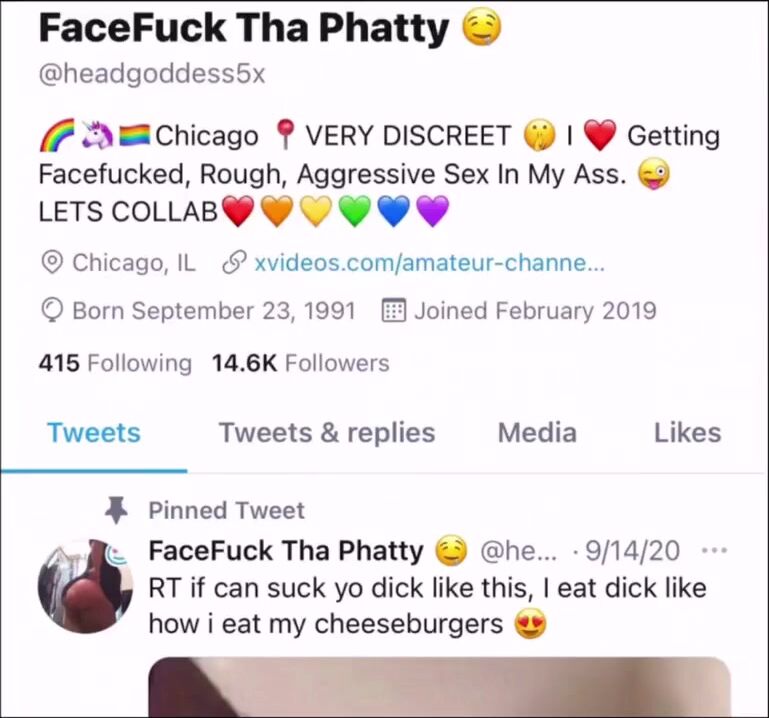The width and height of the screenshot is (769, 718).
Task: Click the purple heart emoji in bio
Action: point(433,211)
